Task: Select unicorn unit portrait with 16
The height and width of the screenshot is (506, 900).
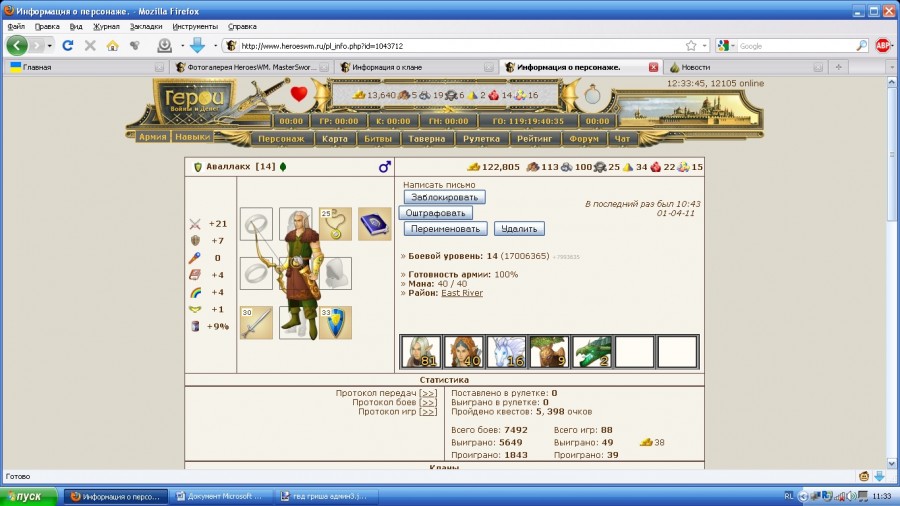Action: tap(506, 352)
